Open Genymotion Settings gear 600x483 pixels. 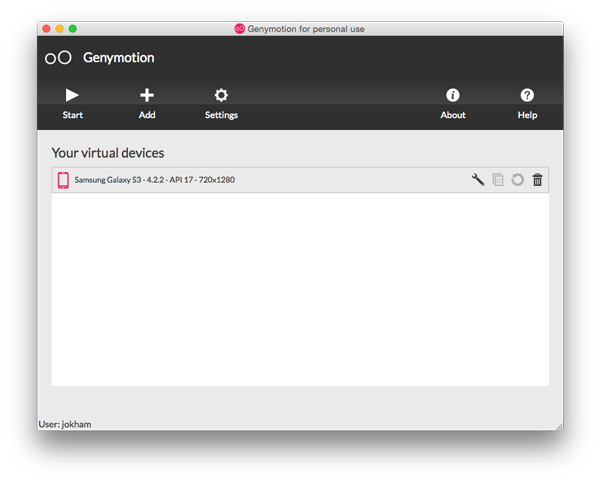(x=221, y=103)
